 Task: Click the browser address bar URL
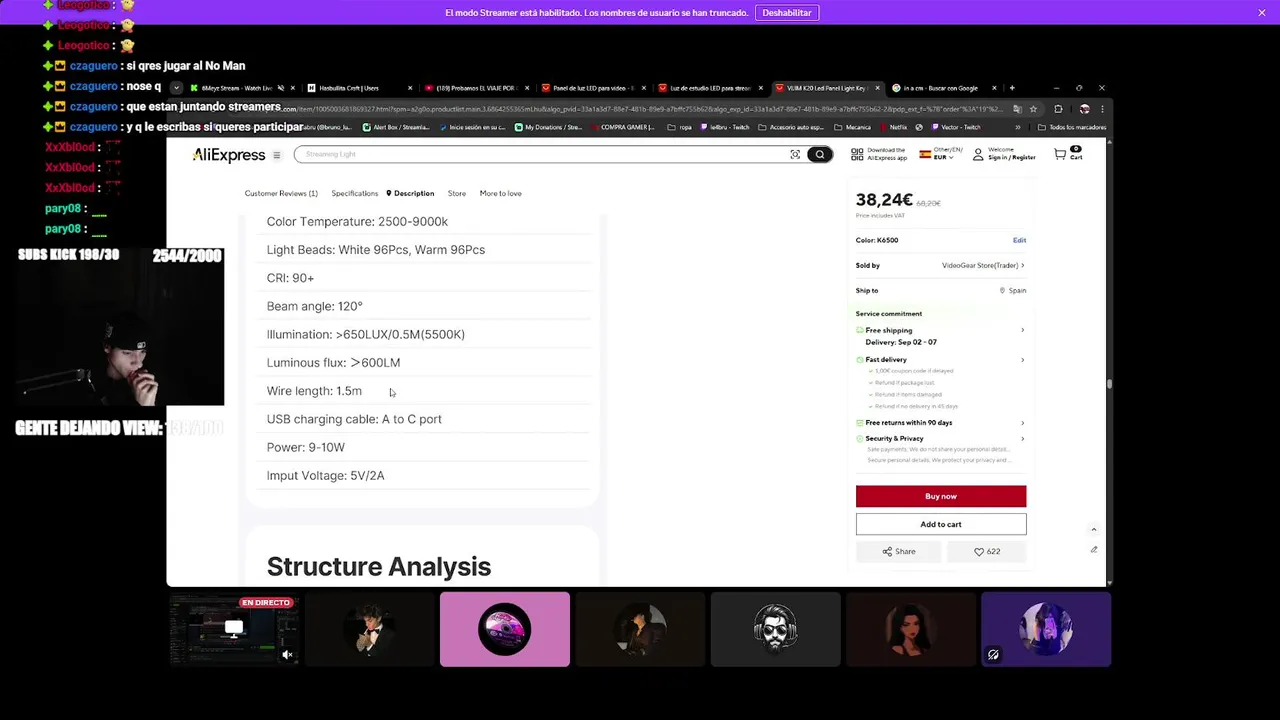tap(640, 109)
